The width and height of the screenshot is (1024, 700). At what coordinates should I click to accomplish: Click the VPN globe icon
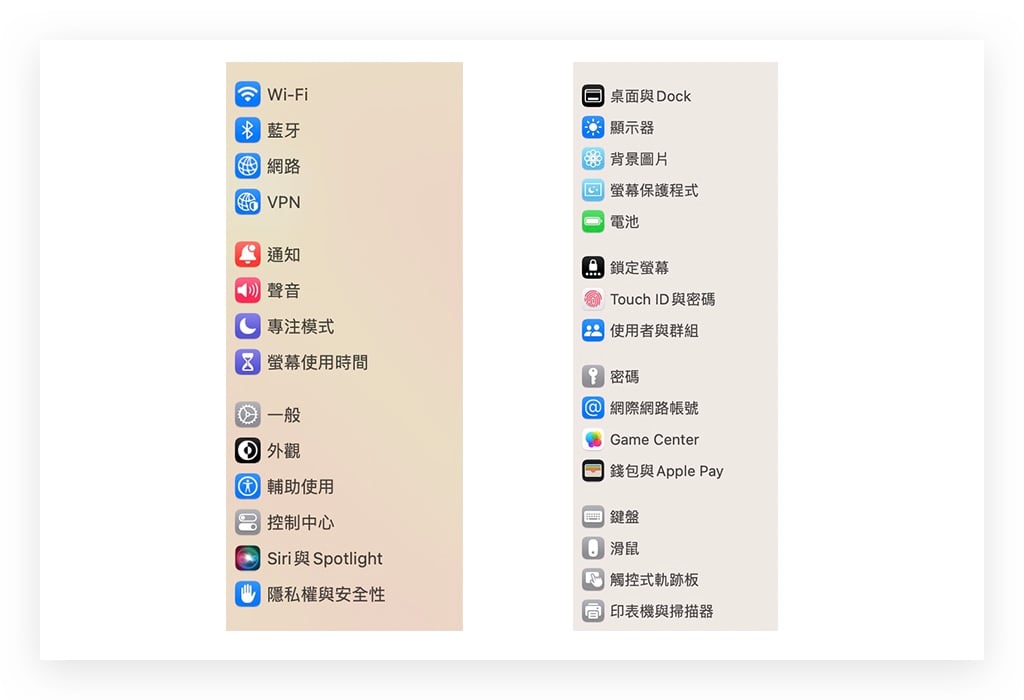248,202
